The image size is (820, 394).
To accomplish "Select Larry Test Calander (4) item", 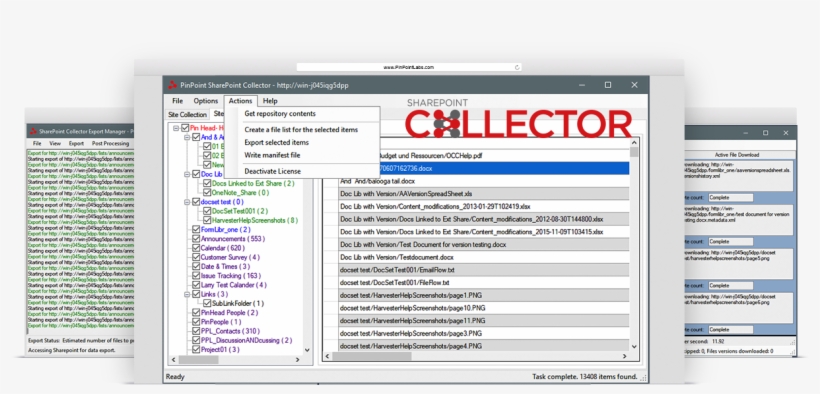I will [x=233, y=285].
